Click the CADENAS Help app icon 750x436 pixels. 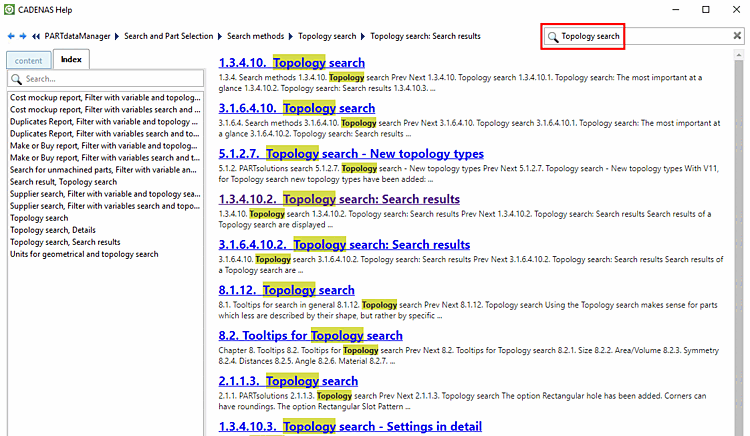pos(9,10)
